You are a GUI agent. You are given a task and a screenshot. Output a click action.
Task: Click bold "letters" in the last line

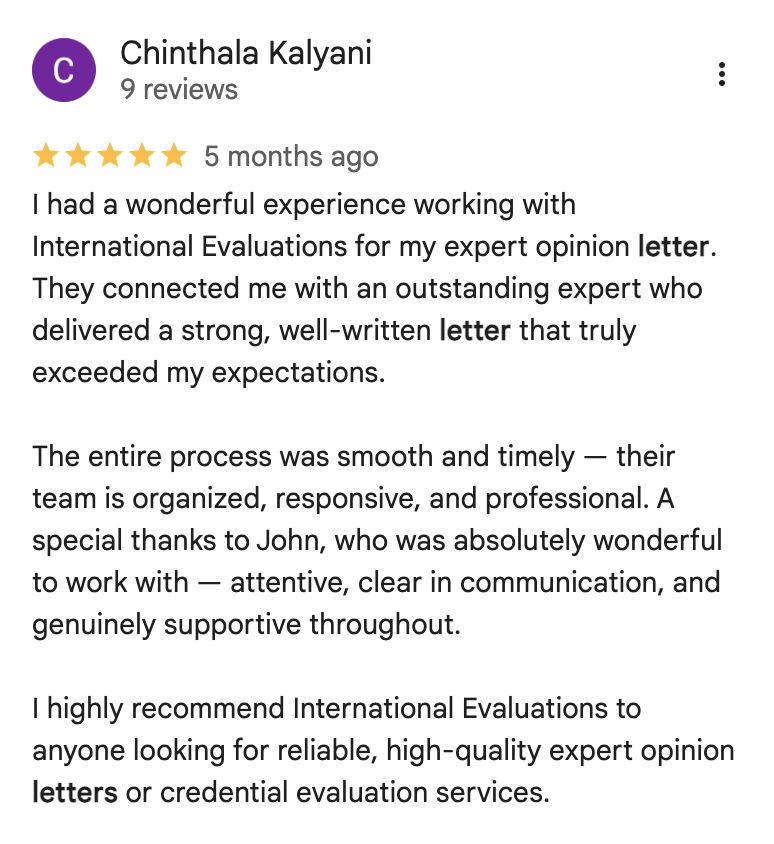click(75, 793)
